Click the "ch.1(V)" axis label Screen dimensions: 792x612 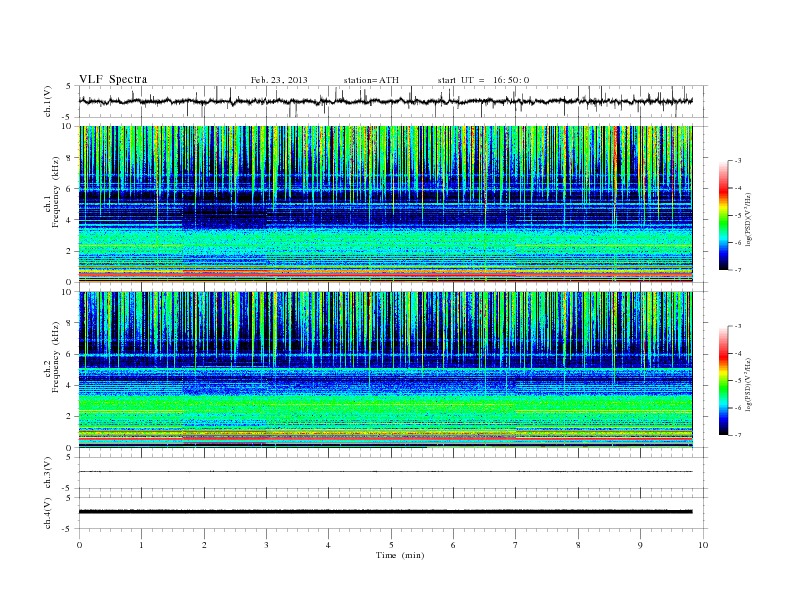(x=48, y=101)
